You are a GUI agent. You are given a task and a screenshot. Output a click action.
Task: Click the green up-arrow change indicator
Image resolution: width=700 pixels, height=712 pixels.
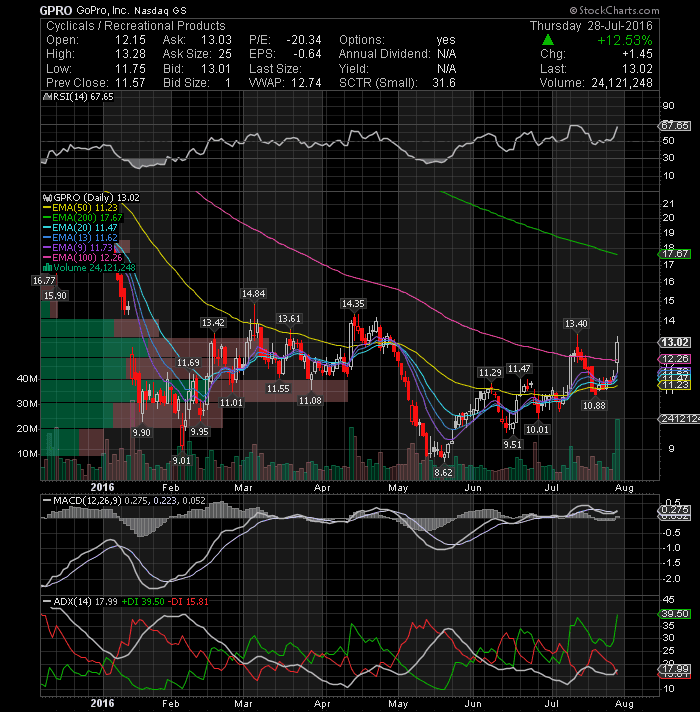coord(548,40)
